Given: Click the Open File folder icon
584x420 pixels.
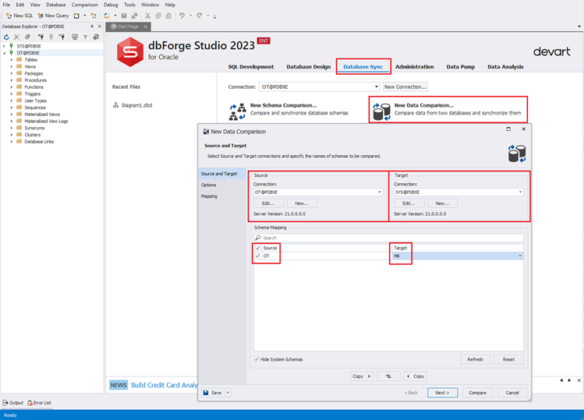Looking at the screenshot, I should (107, 16).
